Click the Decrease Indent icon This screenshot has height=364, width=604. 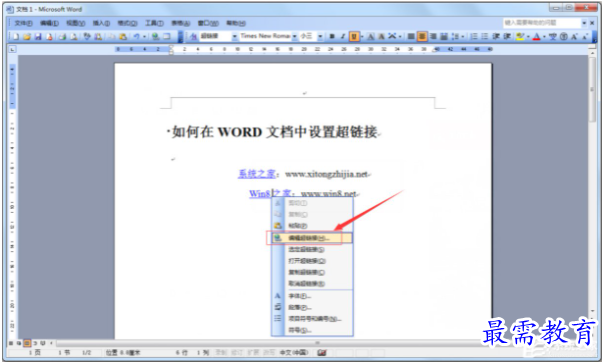click(x=496, y=37)
